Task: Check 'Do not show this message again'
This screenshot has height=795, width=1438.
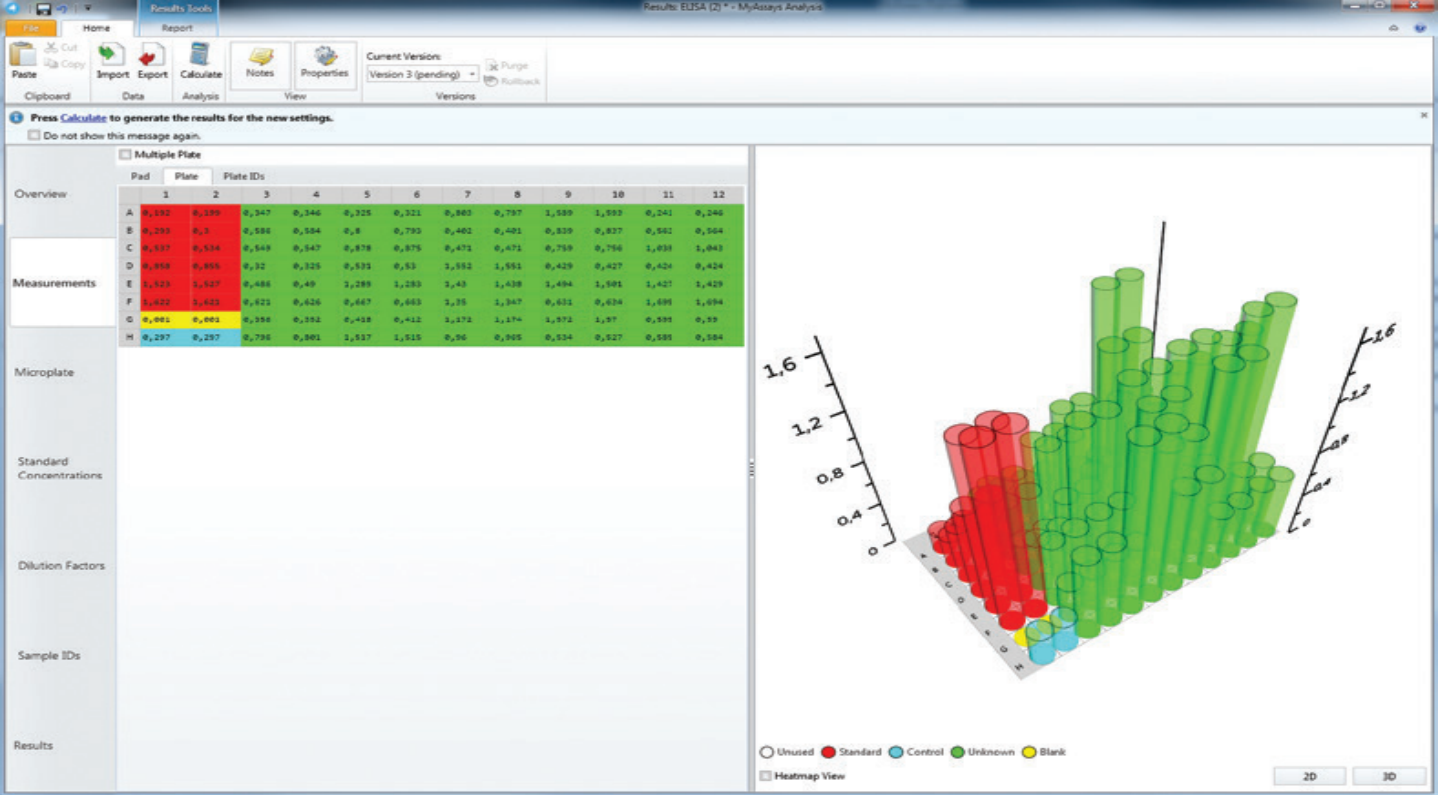Action: point(35,135)
